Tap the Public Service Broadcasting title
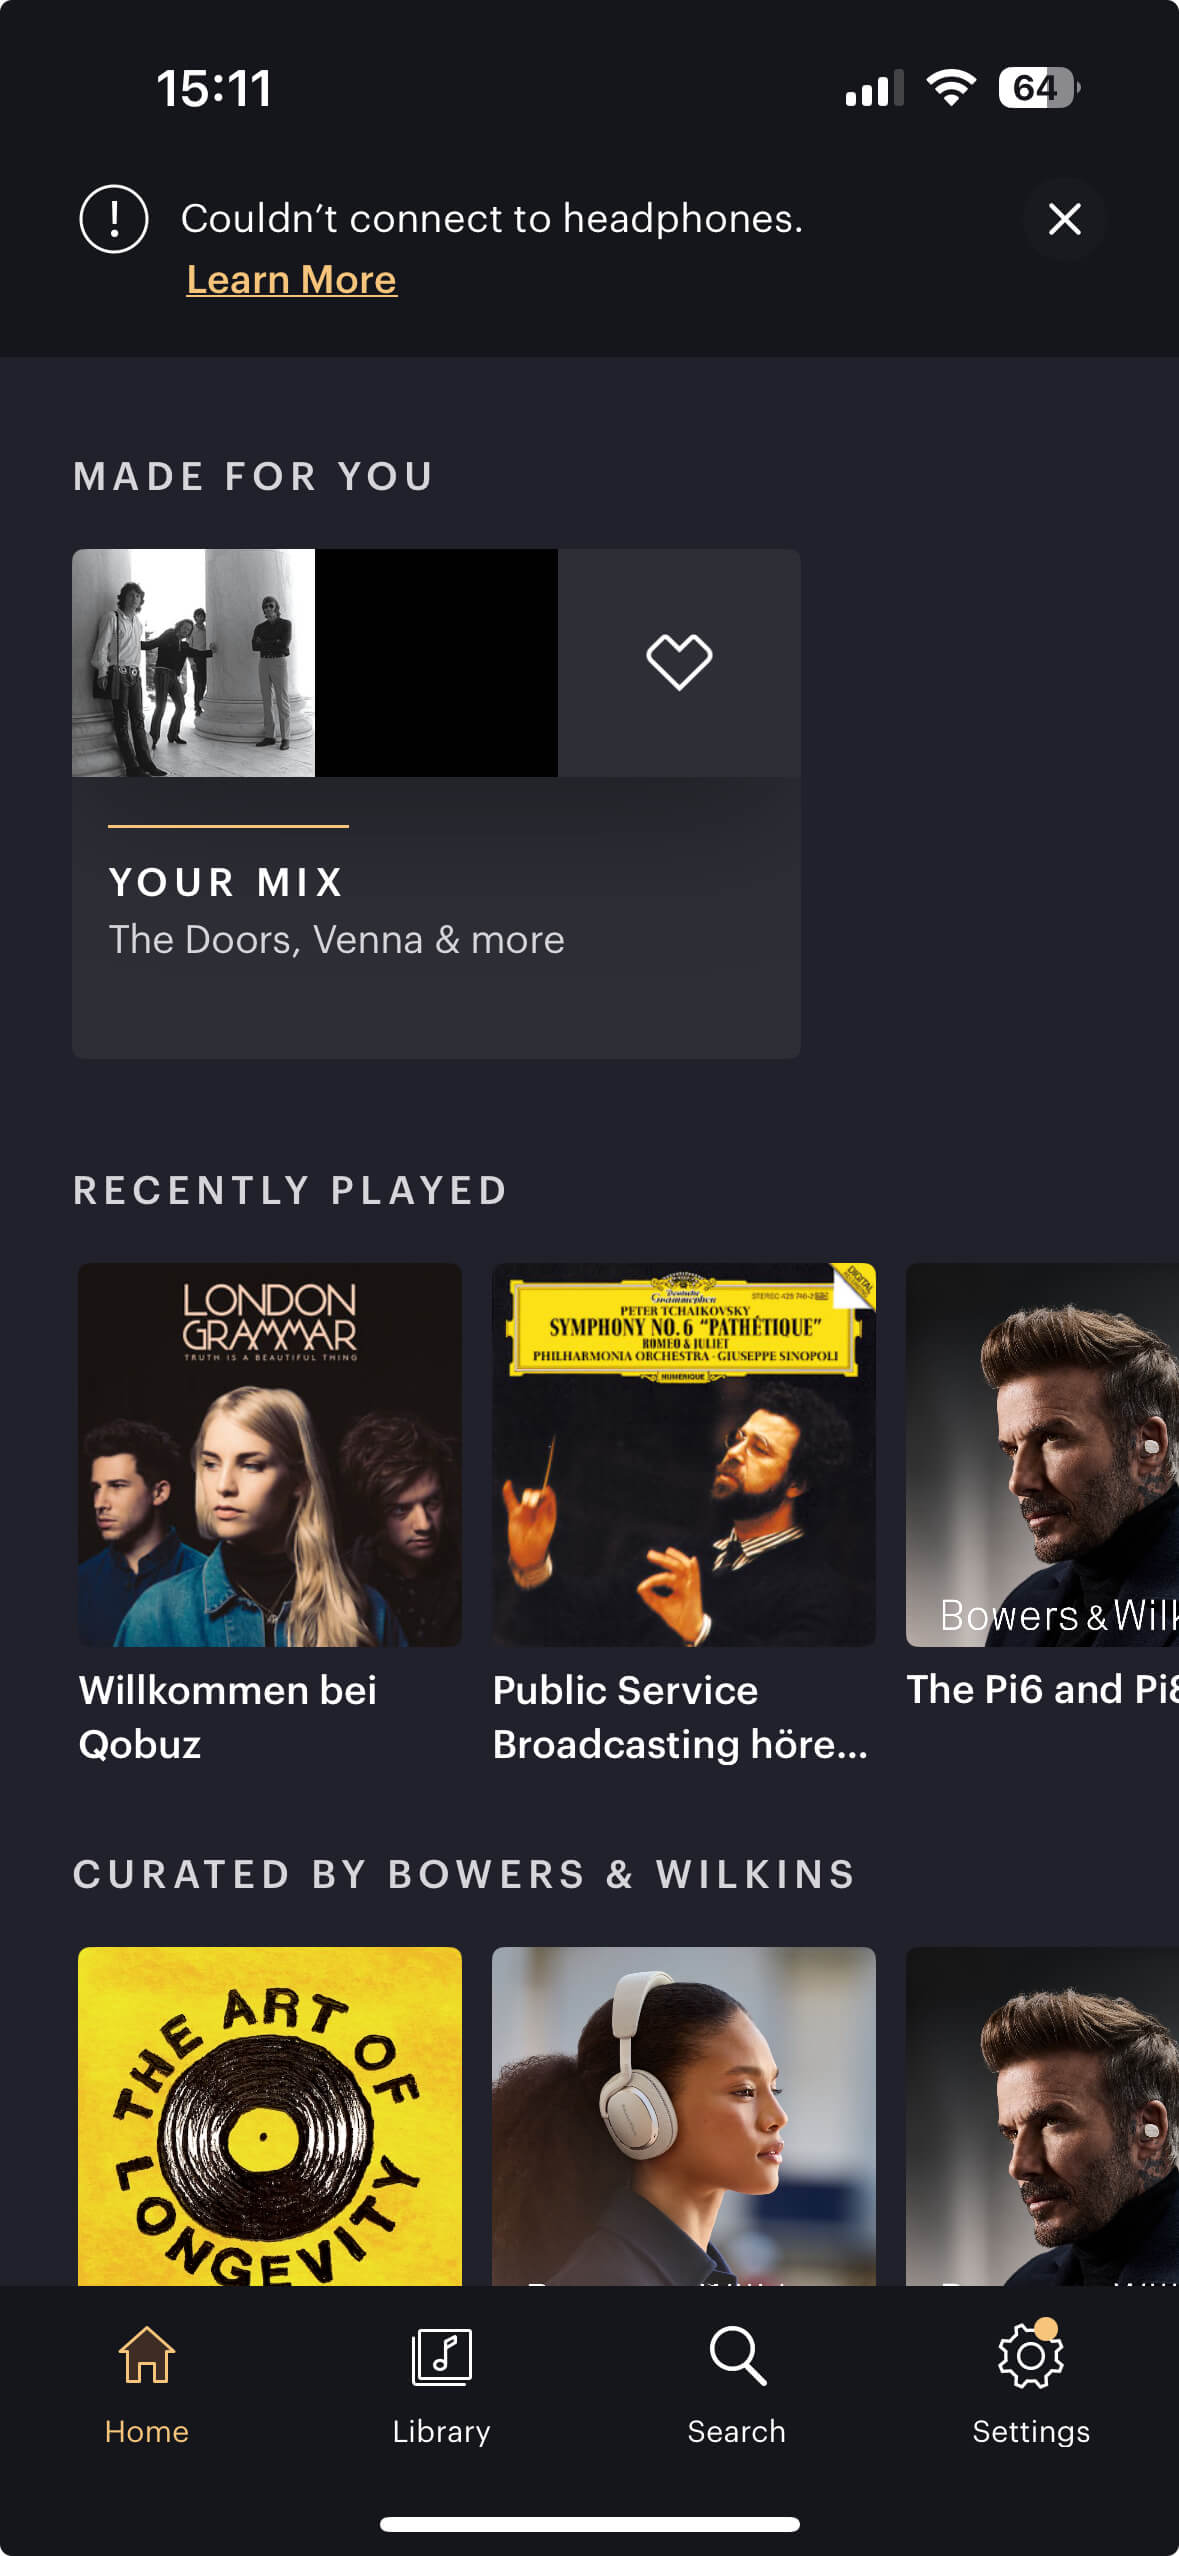Viewport: 1179px width, 2556px height. click(x=680, y=1717)
